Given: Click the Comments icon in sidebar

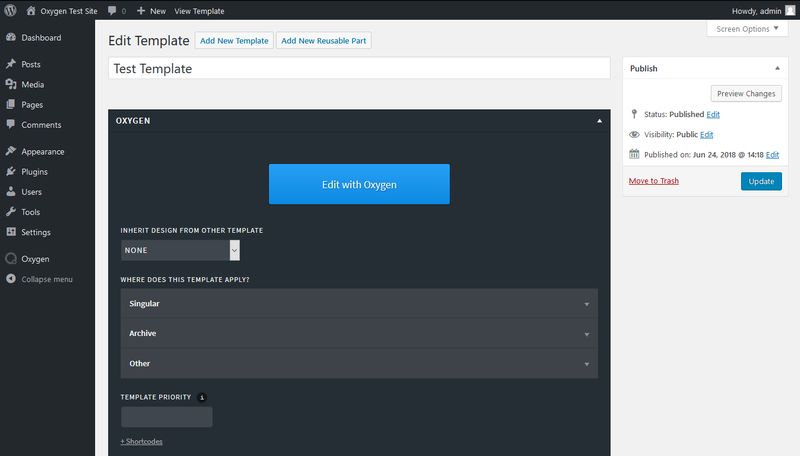Looking at the screenshot, I should [x=11, y=124].
